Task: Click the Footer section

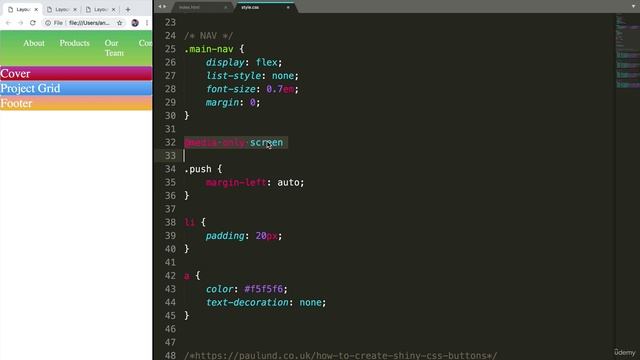Action: 76,103
